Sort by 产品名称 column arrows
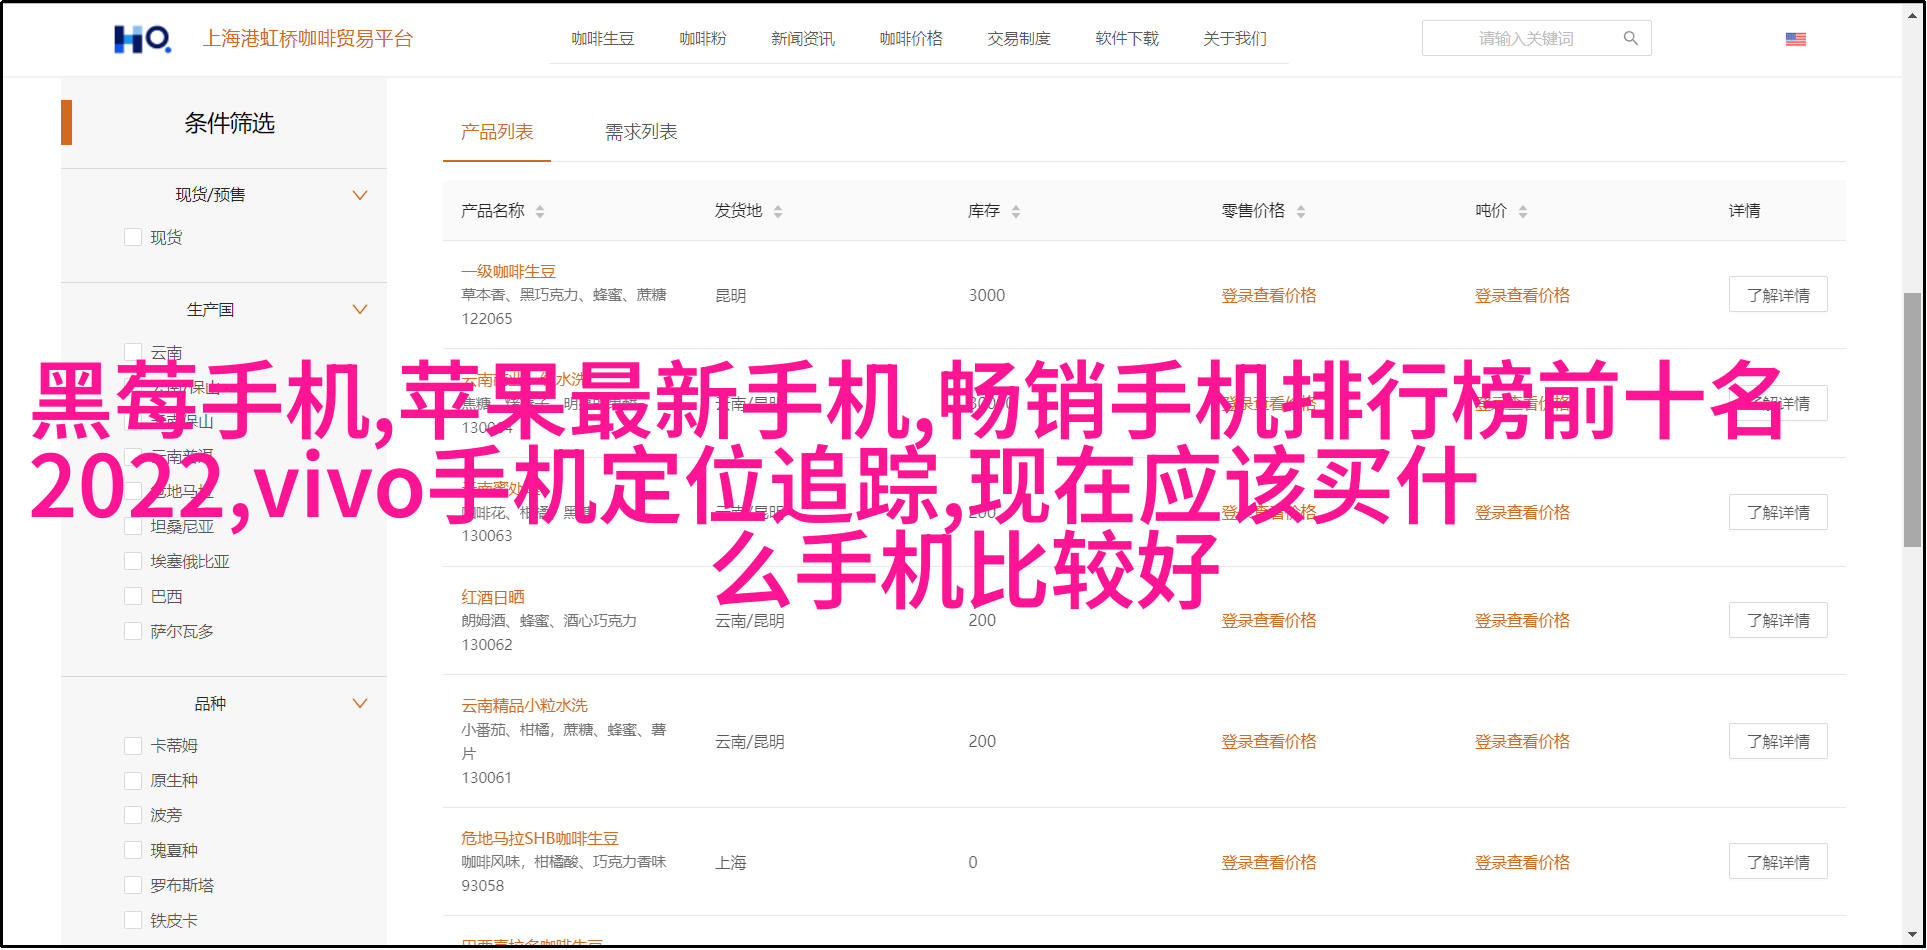The height and width of the screenshot is (950, 1927). pos(540,211)
